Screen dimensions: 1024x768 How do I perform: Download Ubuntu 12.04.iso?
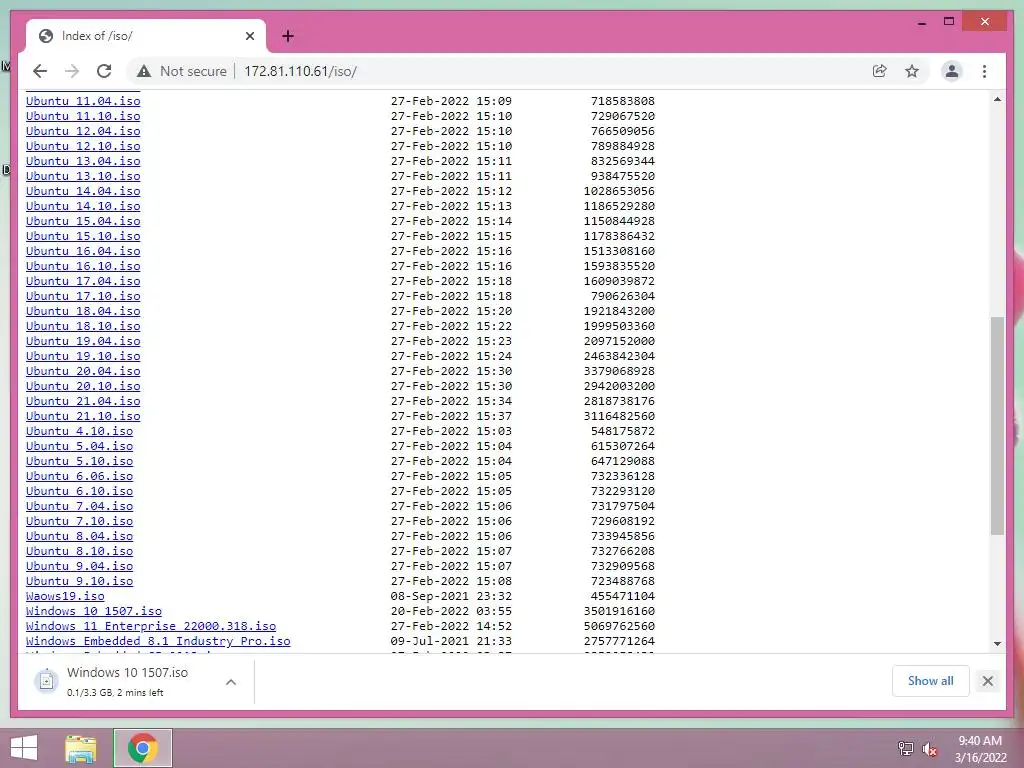click(x=83, y=131)
